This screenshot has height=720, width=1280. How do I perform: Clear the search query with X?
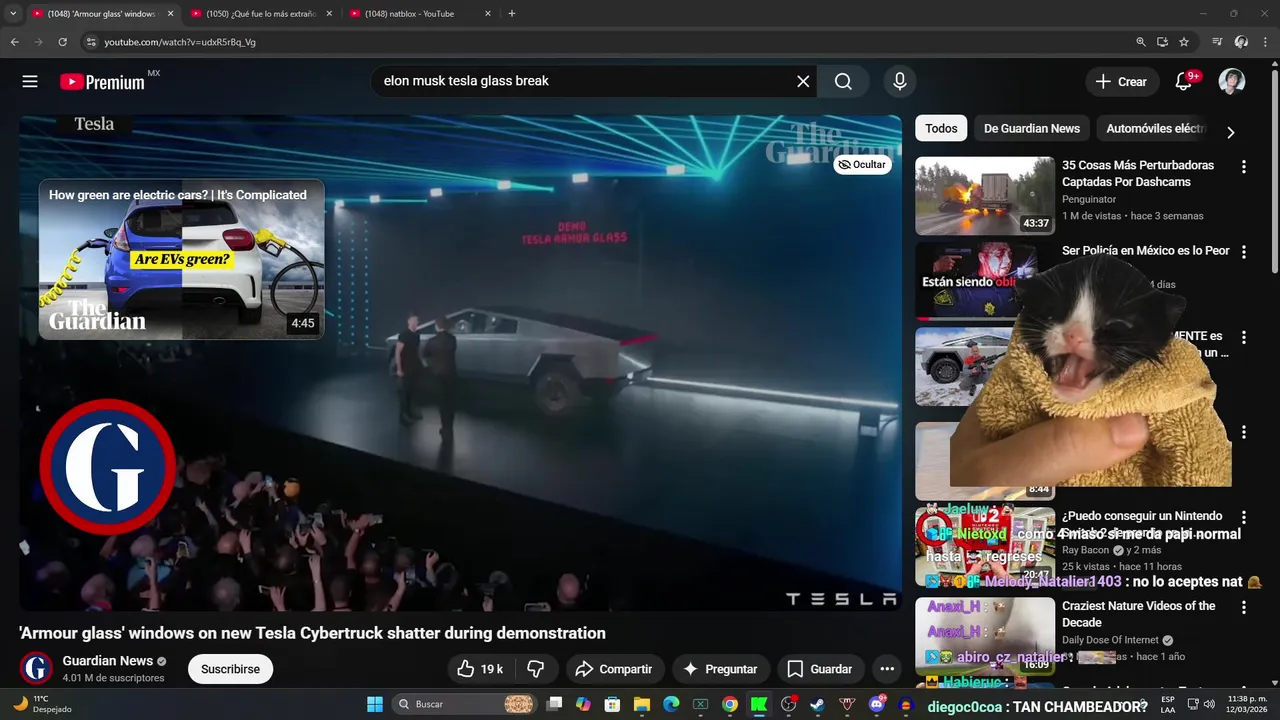[x=803, y=82]
